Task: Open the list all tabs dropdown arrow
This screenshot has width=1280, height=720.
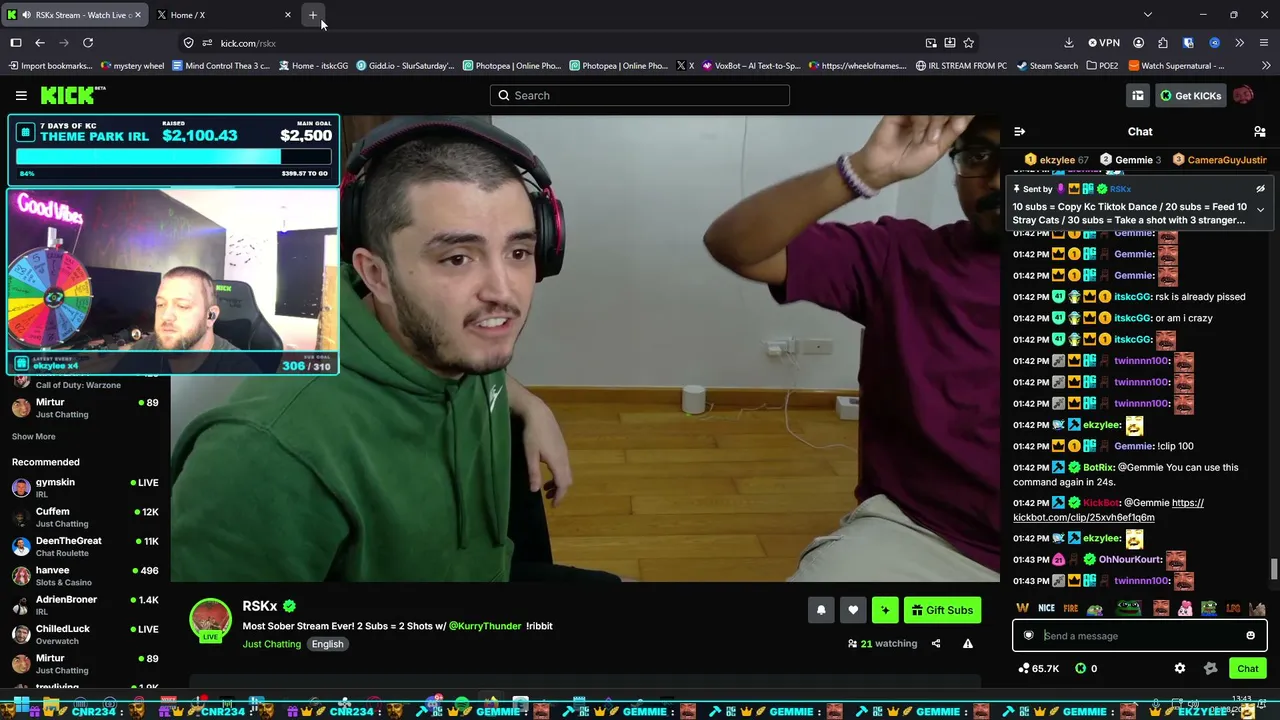Action: [x=1148, y=15]
